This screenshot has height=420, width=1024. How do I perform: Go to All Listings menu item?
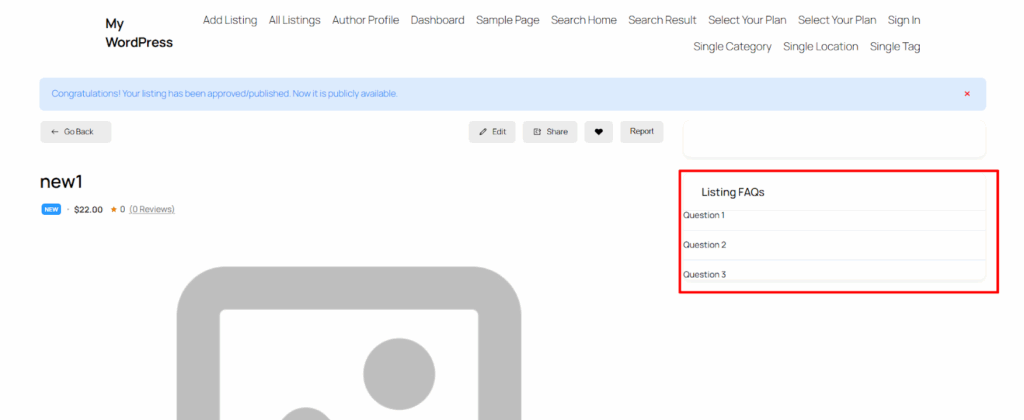click(x=294, y=20)
